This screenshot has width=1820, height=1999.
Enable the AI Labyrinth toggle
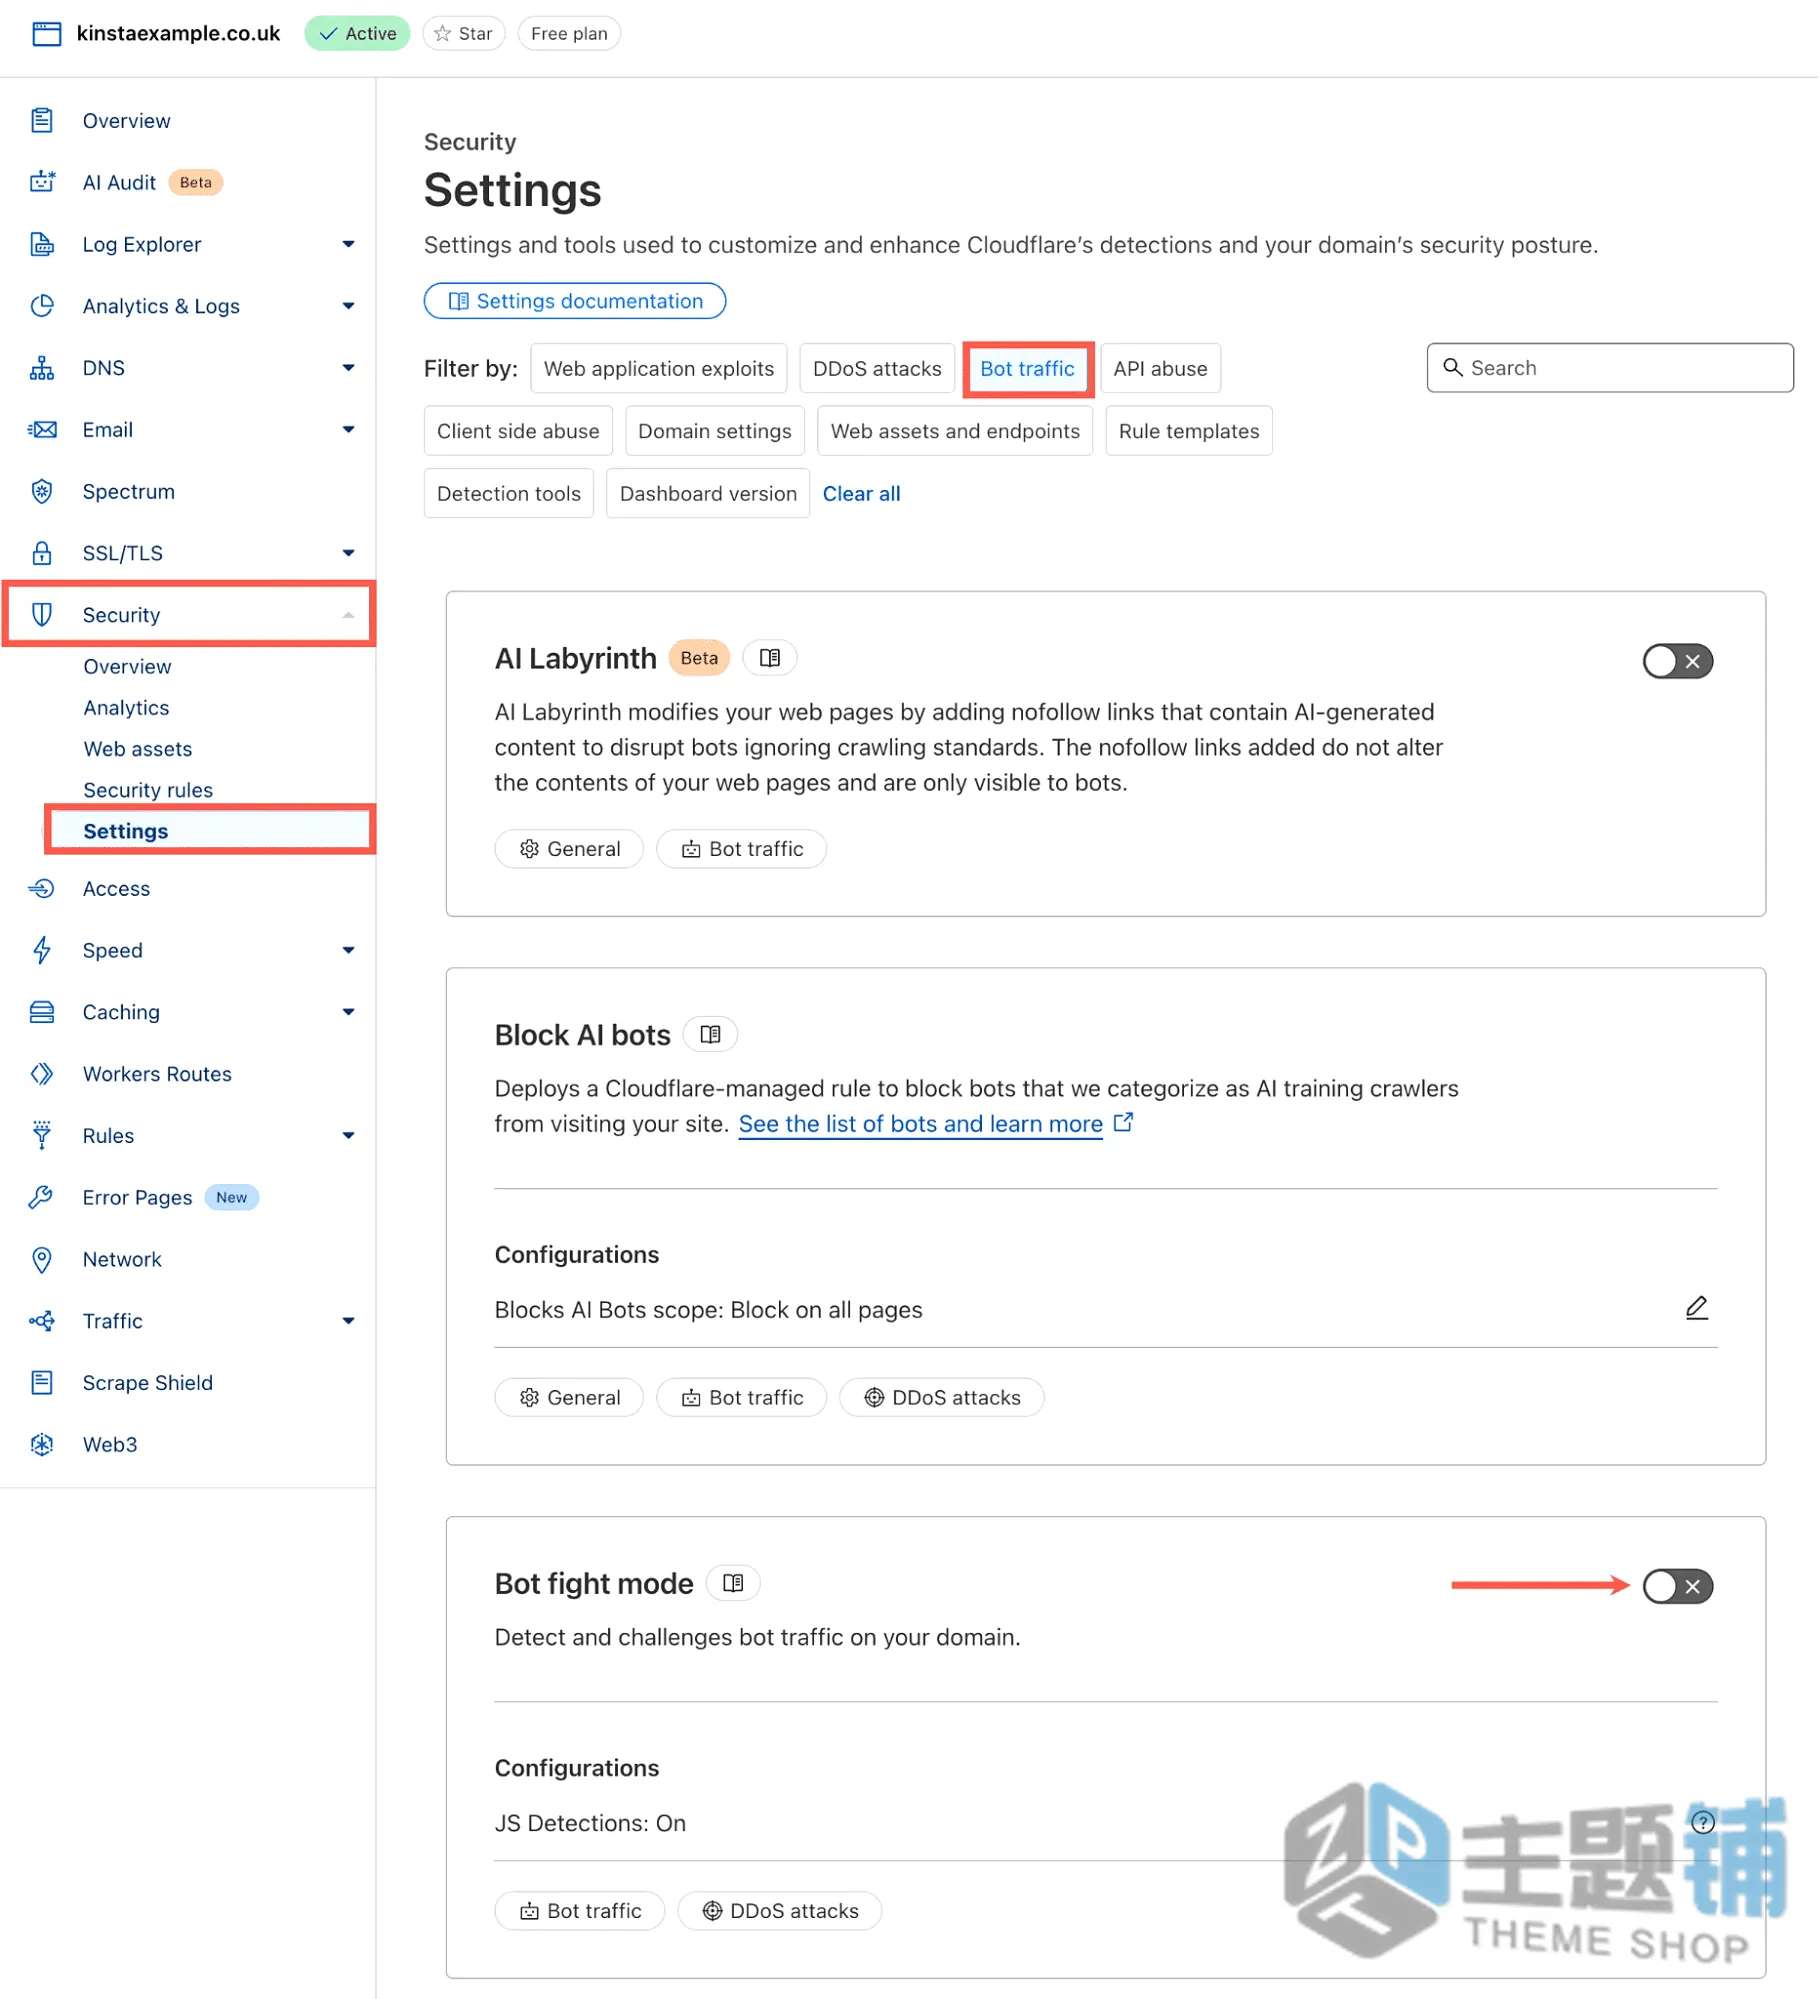click(x=1679, y=661)
